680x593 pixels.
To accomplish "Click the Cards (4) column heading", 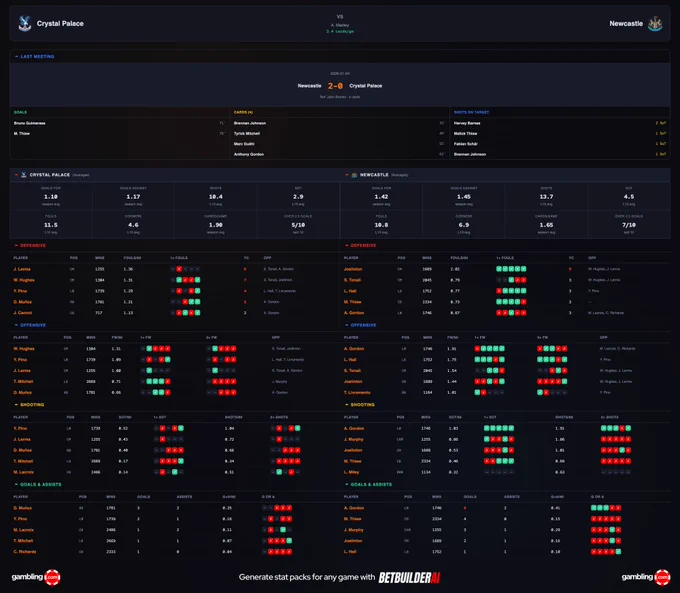I will (243, 112).
